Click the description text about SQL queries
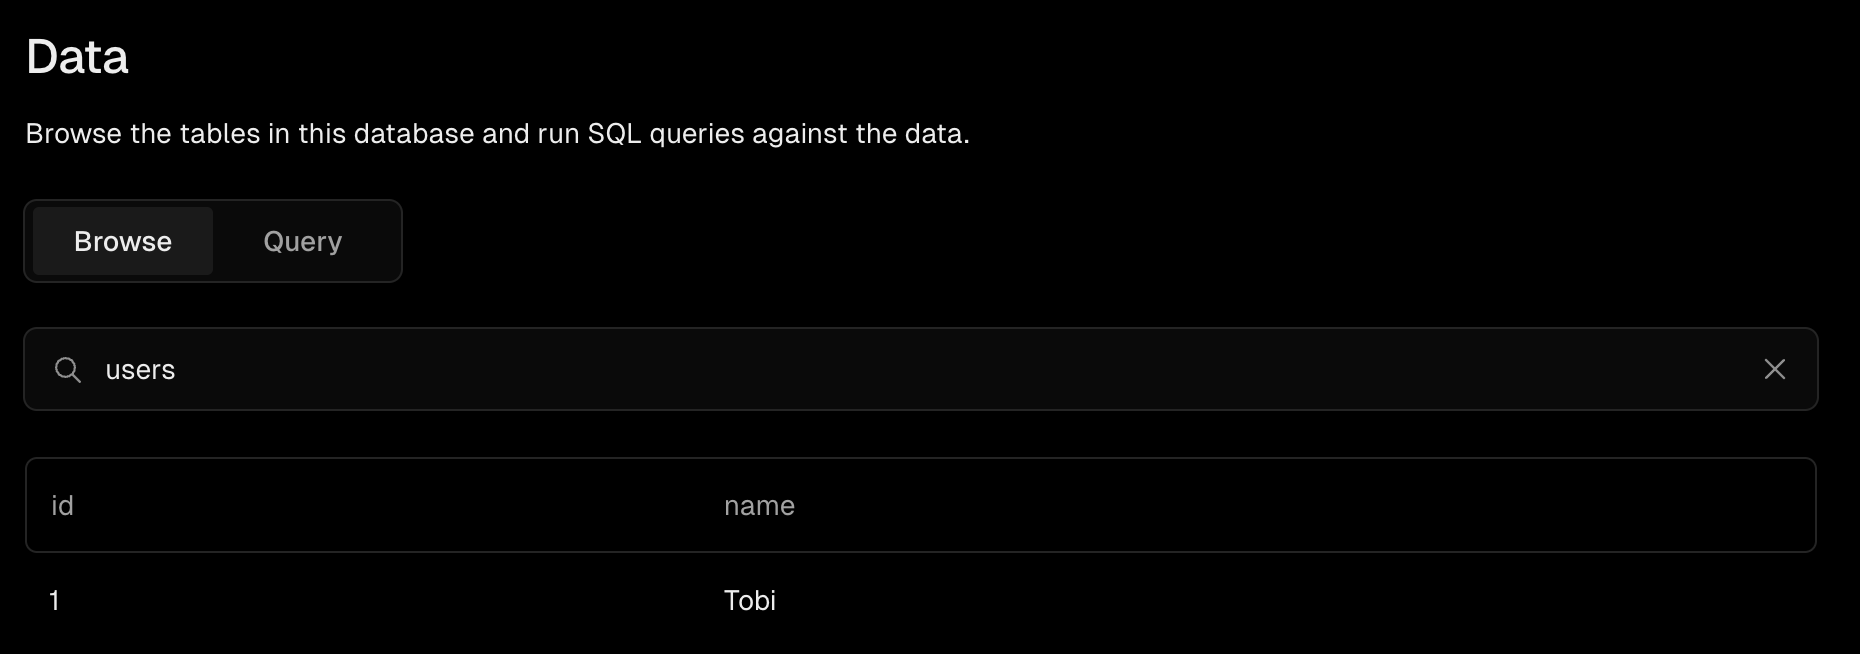1860x654 pixels. coord(497,134)
